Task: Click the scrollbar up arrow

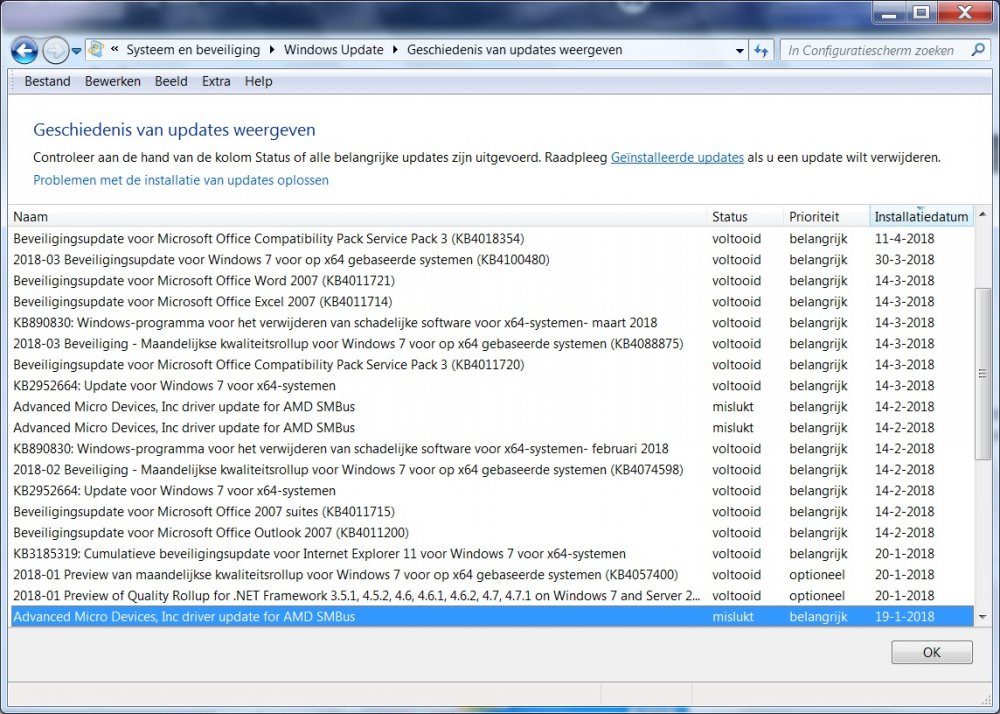Action: [982, 216]
